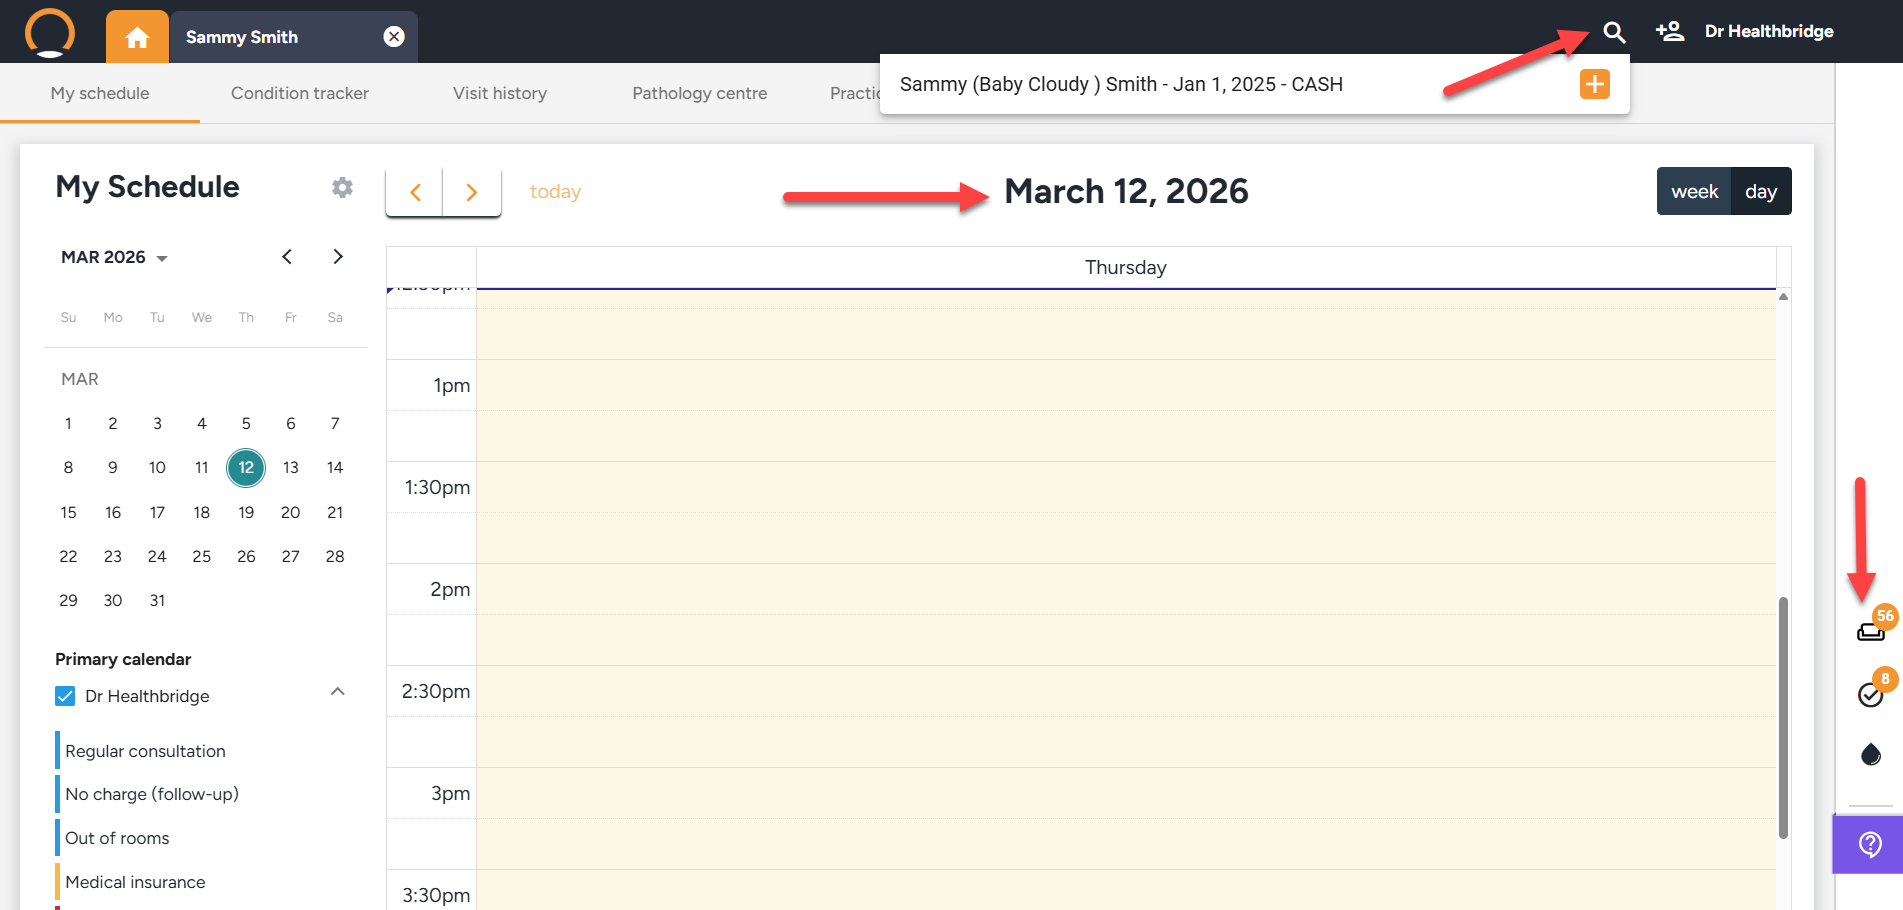This screenshot has height=910, width=1903.
Task: Open the waiting room couch icon
Action: click(x=1870, y=631)
